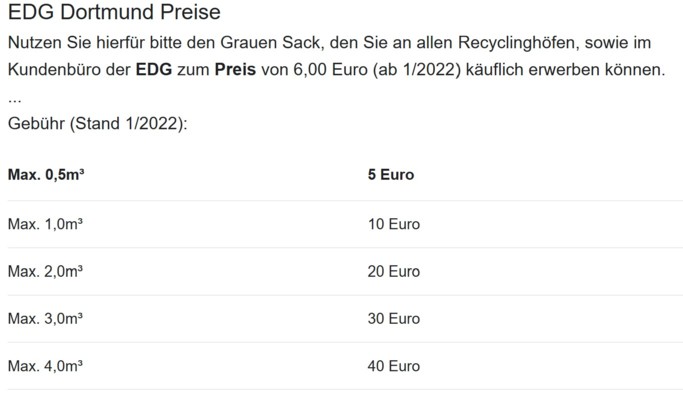Click the bold 'EDG' word in paragraph
683x403 pixels.
coord(154,69)
